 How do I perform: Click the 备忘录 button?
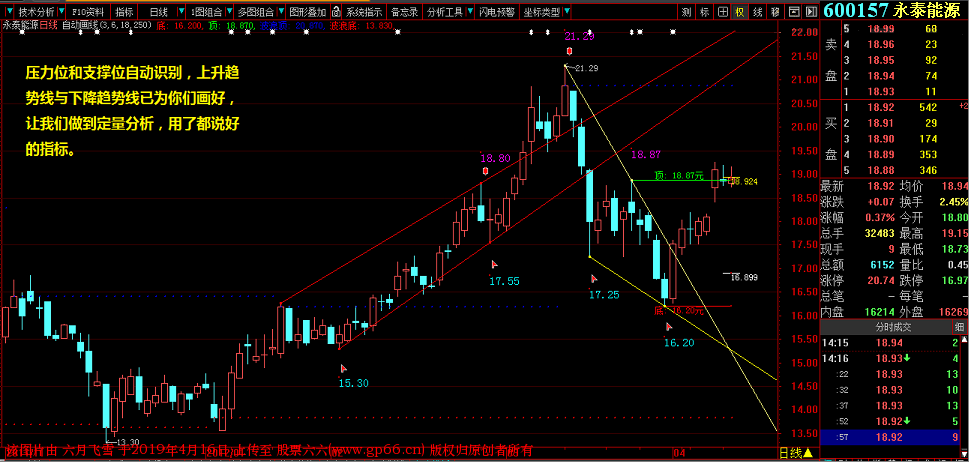[x=404, y=12]
